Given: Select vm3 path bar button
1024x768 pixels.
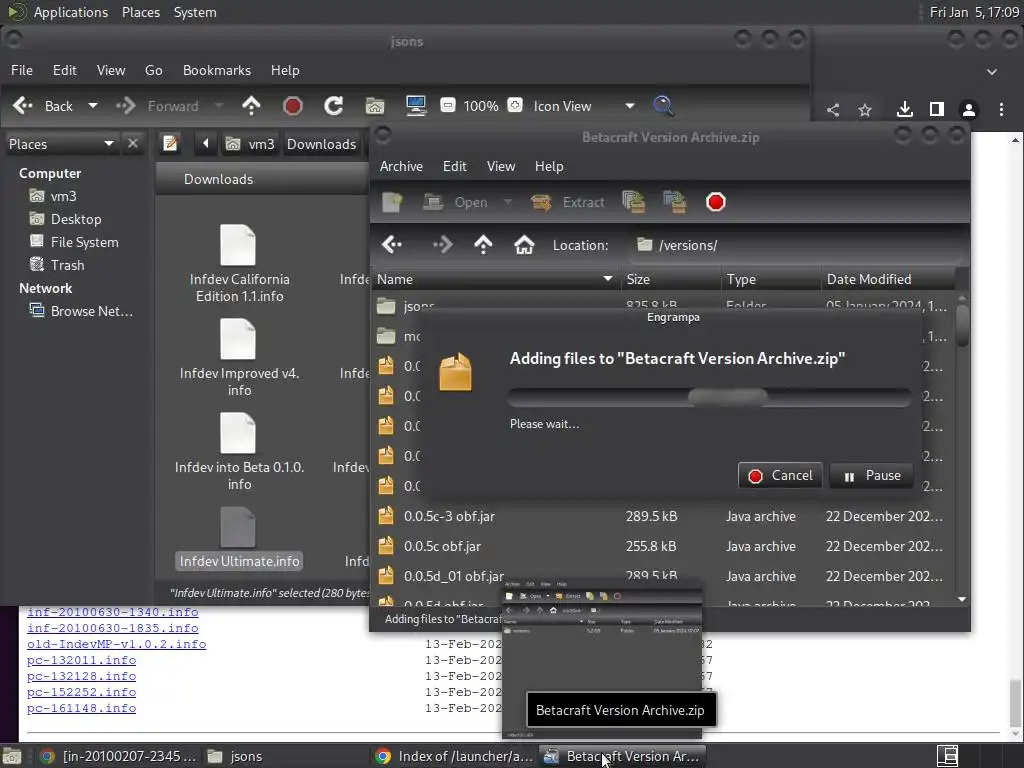Looking at the screenshot, I should click(250, 144).
